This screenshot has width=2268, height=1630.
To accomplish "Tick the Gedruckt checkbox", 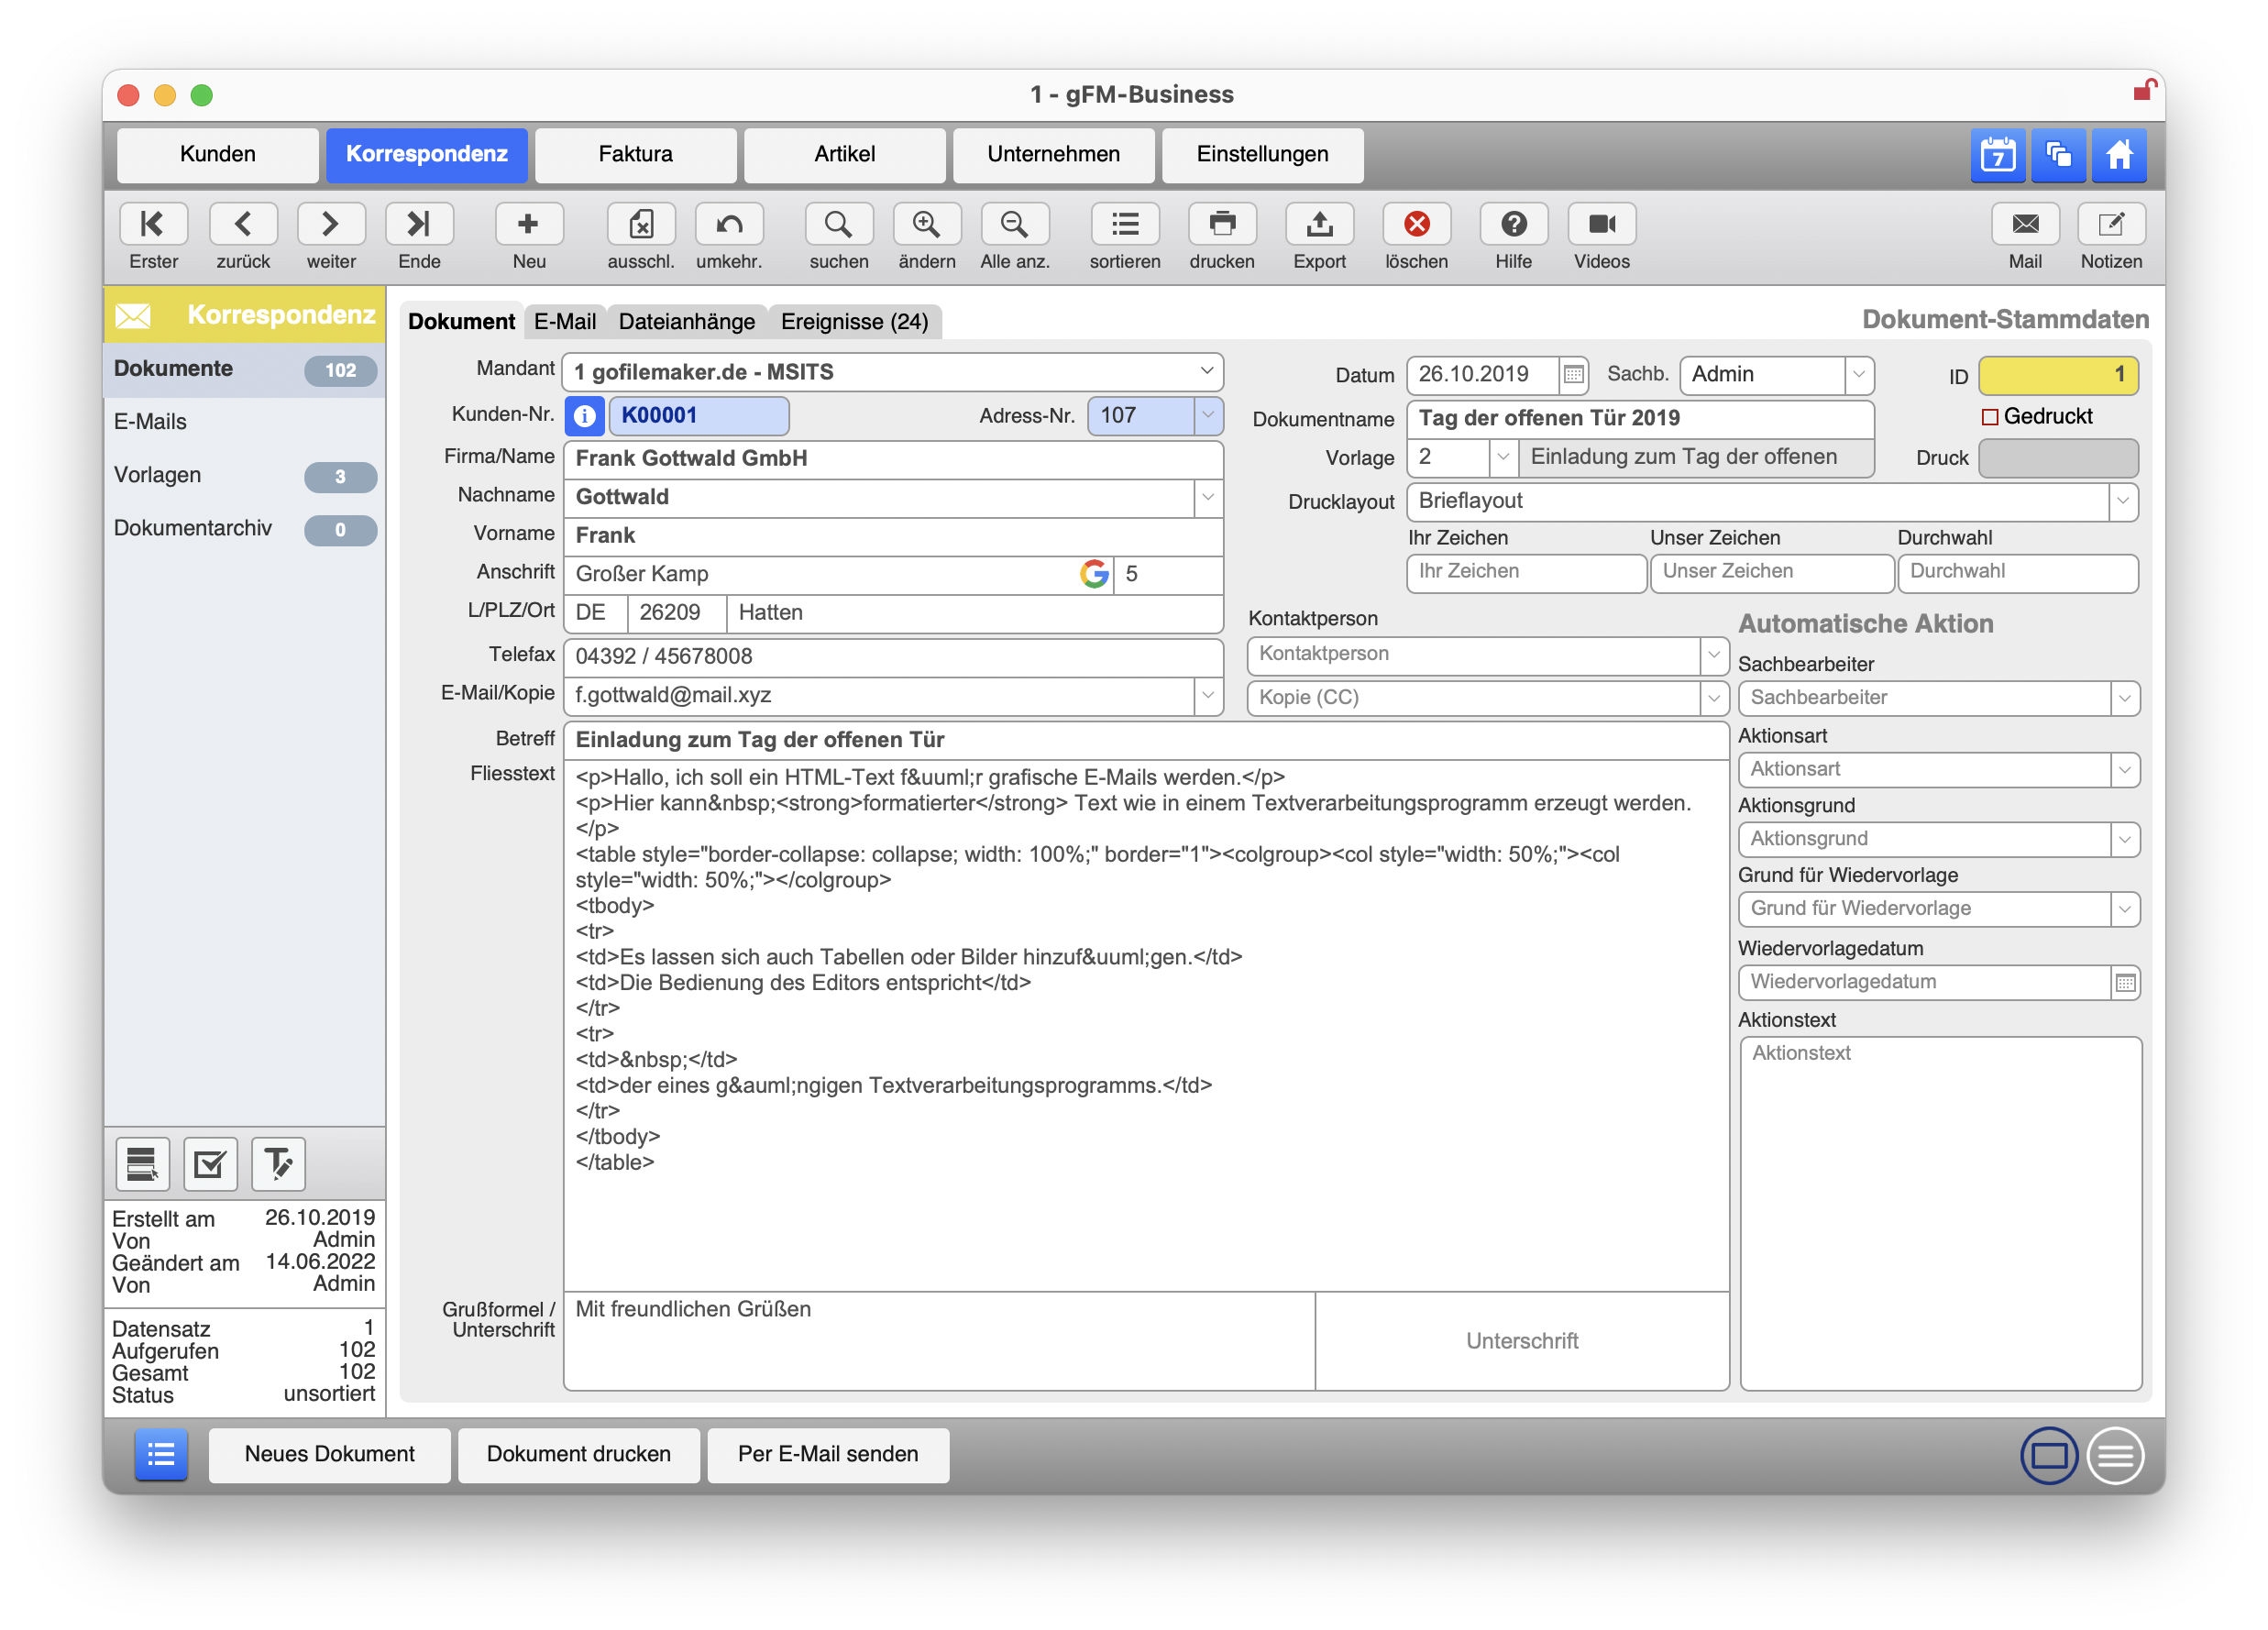I will pos(1989,417).
